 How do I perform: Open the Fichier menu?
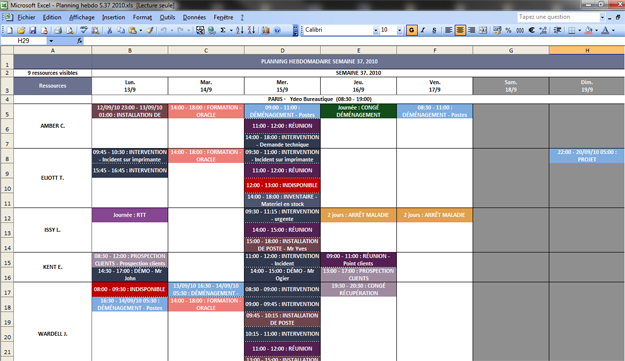tap(26, 17)
